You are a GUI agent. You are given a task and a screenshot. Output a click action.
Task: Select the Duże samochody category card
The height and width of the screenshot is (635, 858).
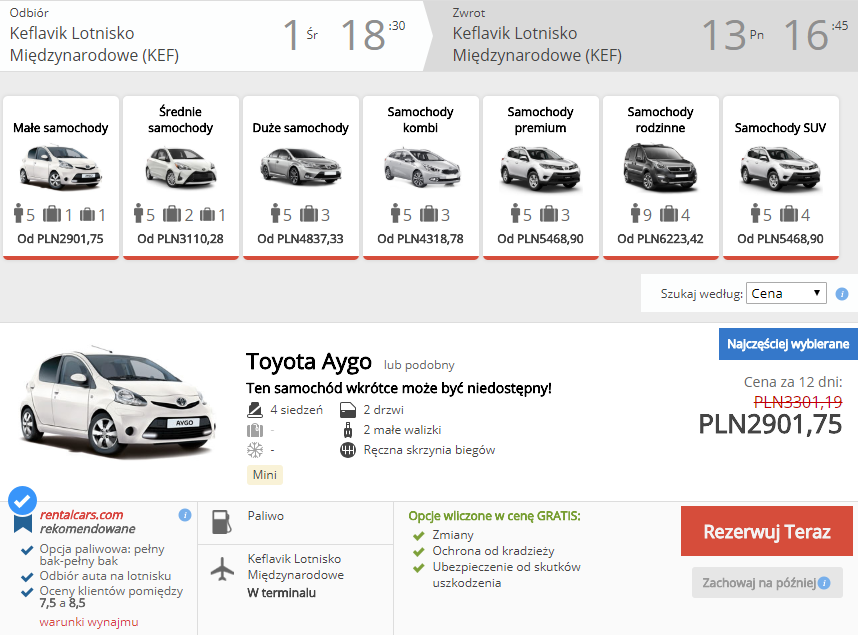pos(300,177)
